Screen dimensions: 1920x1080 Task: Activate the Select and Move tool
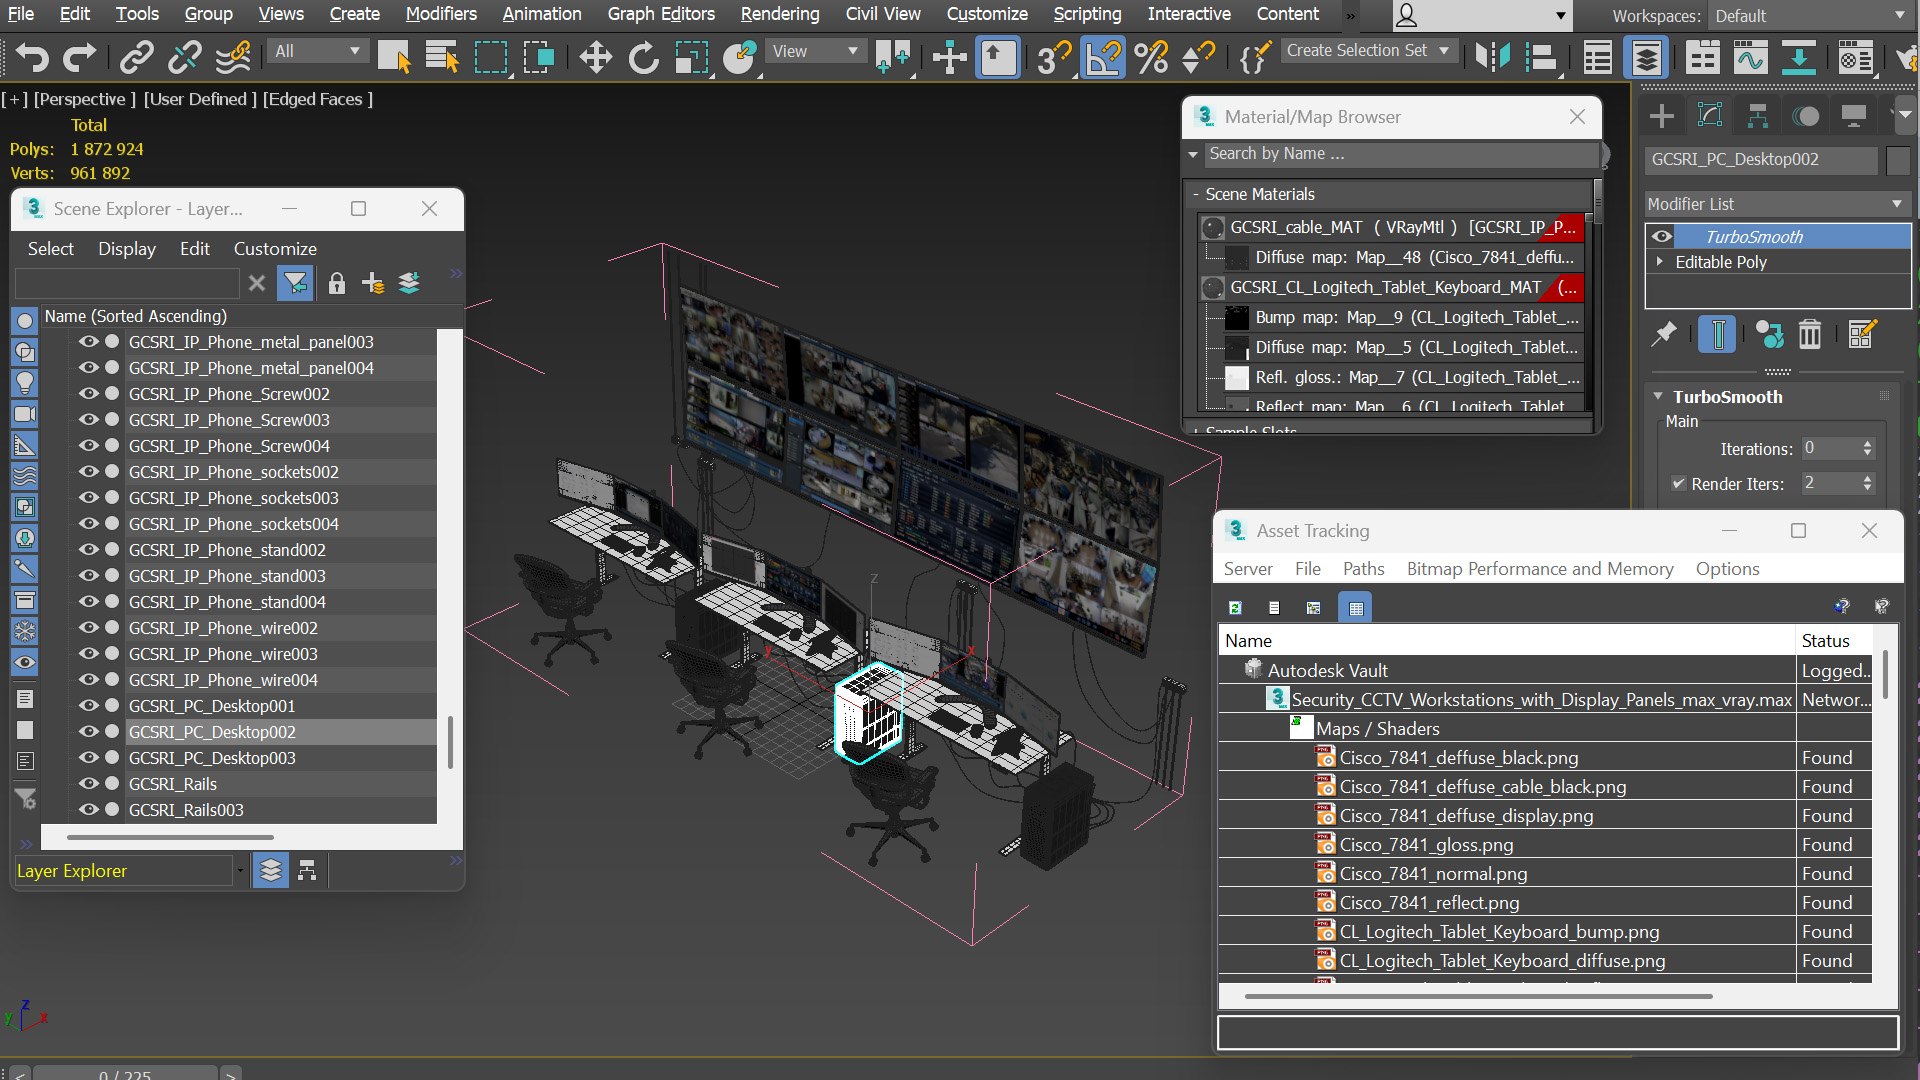(596, 57)
